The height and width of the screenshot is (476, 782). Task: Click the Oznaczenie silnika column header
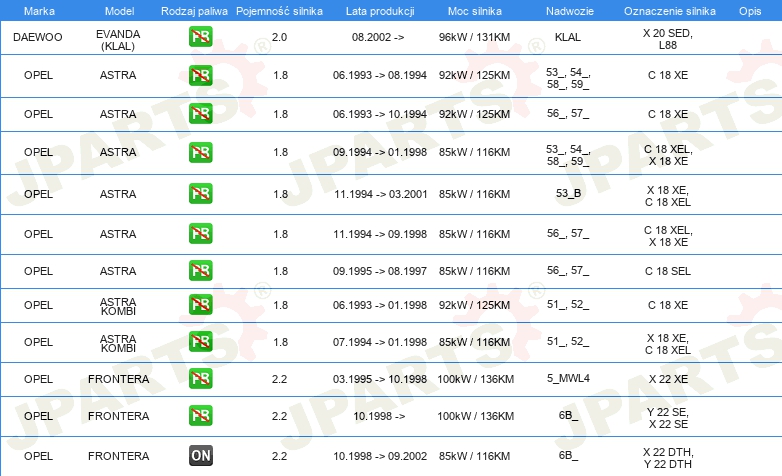669,11
